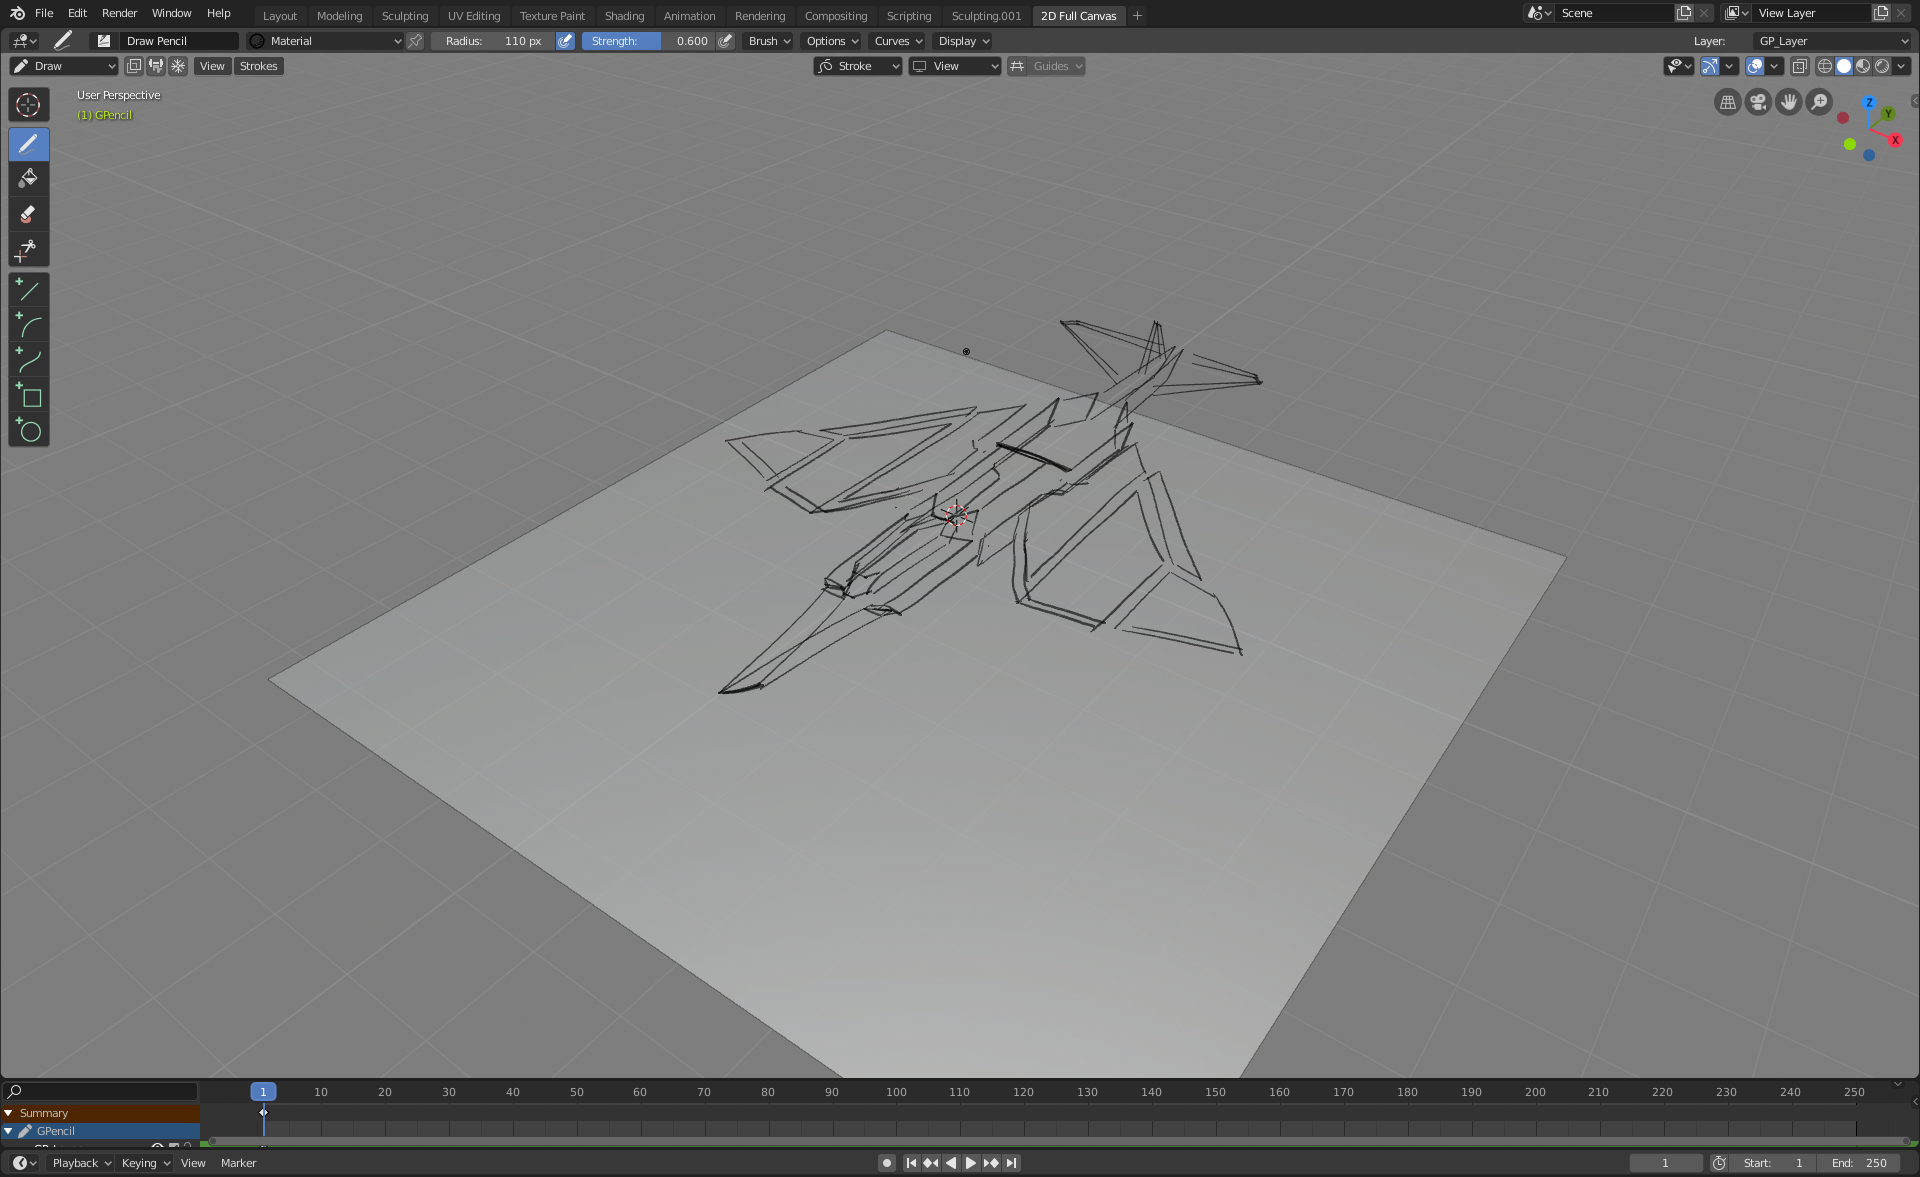Select the Box primitive tool
The height and width of the screenshot is (1177, 1920).
click(28, 396)
